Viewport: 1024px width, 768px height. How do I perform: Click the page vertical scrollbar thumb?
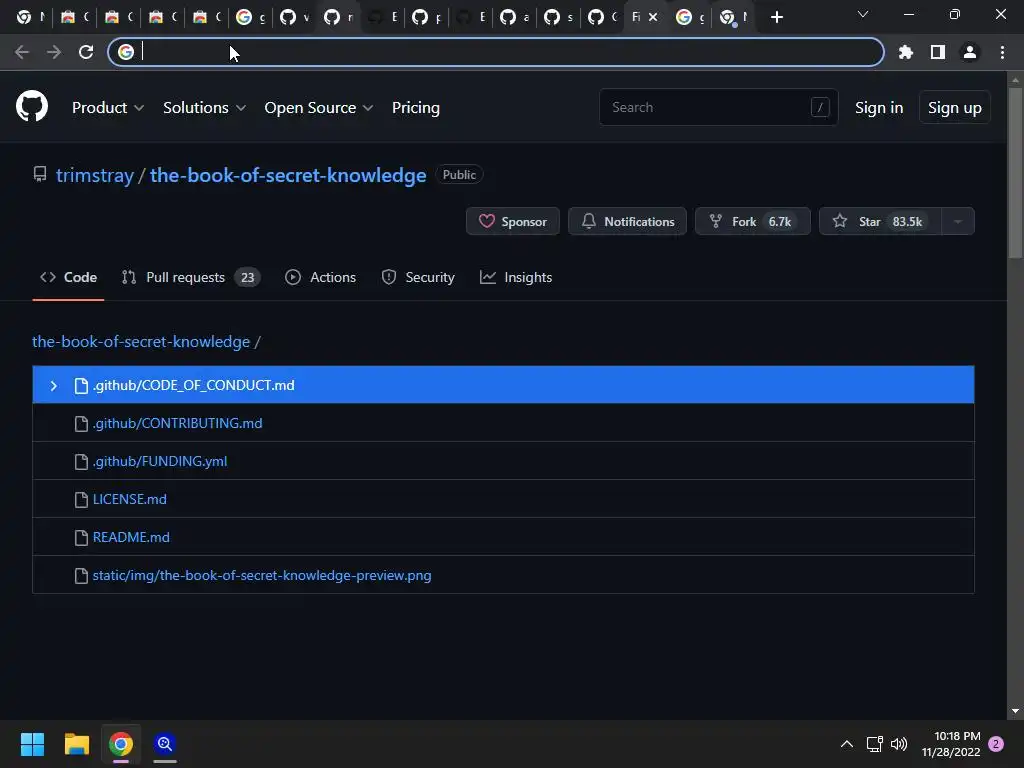[x=1015, y=173]
